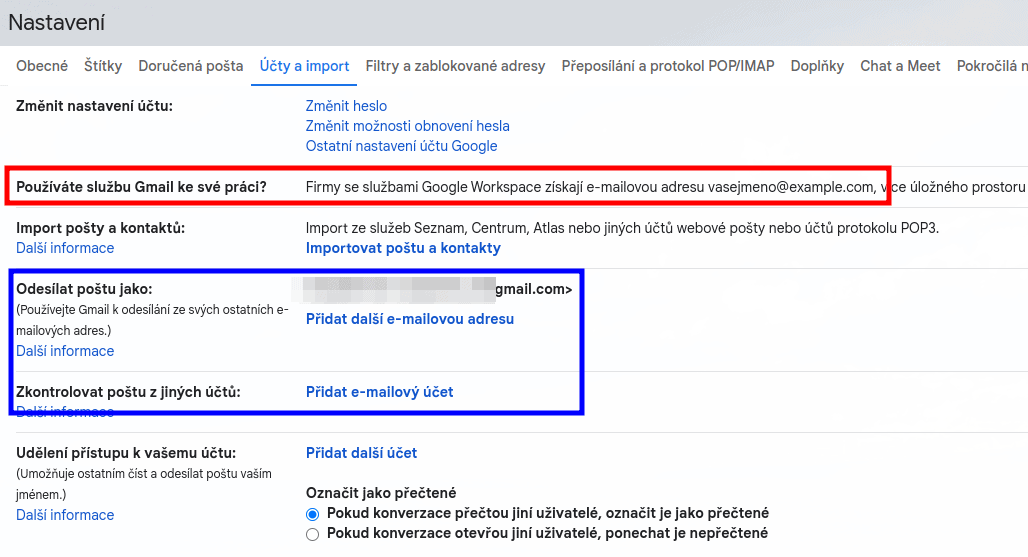Click the blurred gmail.com sender address
Viewport: 1028px width, 557px height.
click(432, 289)
